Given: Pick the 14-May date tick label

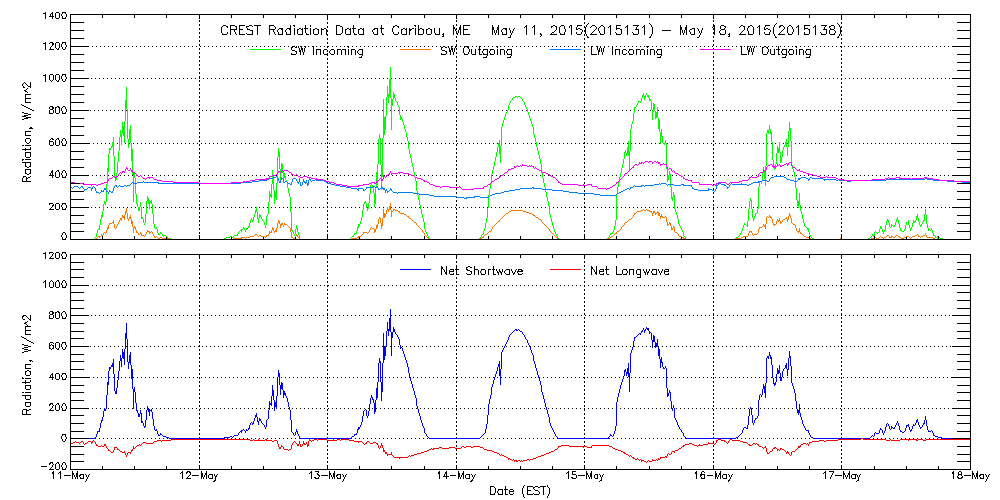Looking at the screenshot, I should 457,476.
